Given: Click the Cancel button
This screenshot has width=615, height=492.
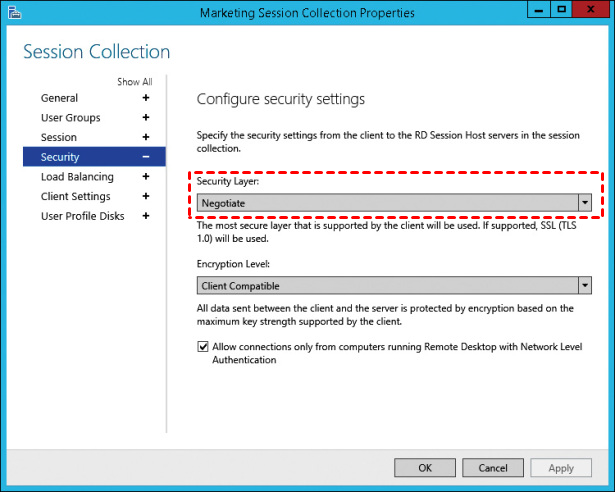Looking at the screenshot, I should pyautogui.click(x=493, y=467).
